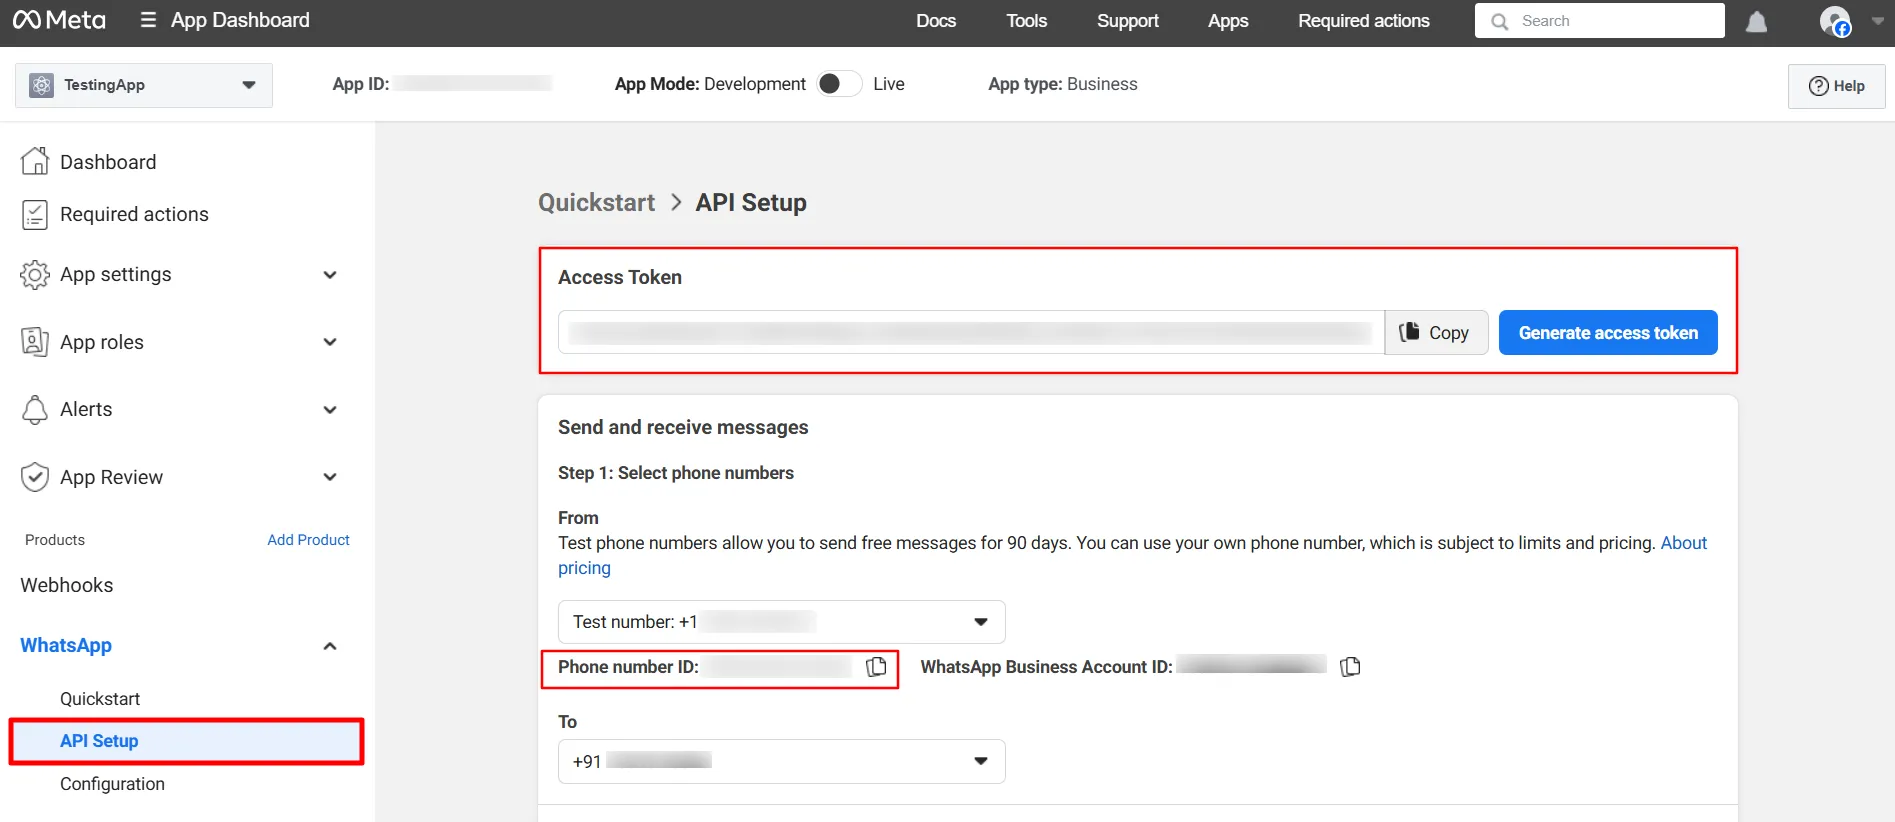Click the Alerts bell icon in sidebar
Image resolution: width=1895 pixels, height=822 pixels.
(x=35, y=409)
